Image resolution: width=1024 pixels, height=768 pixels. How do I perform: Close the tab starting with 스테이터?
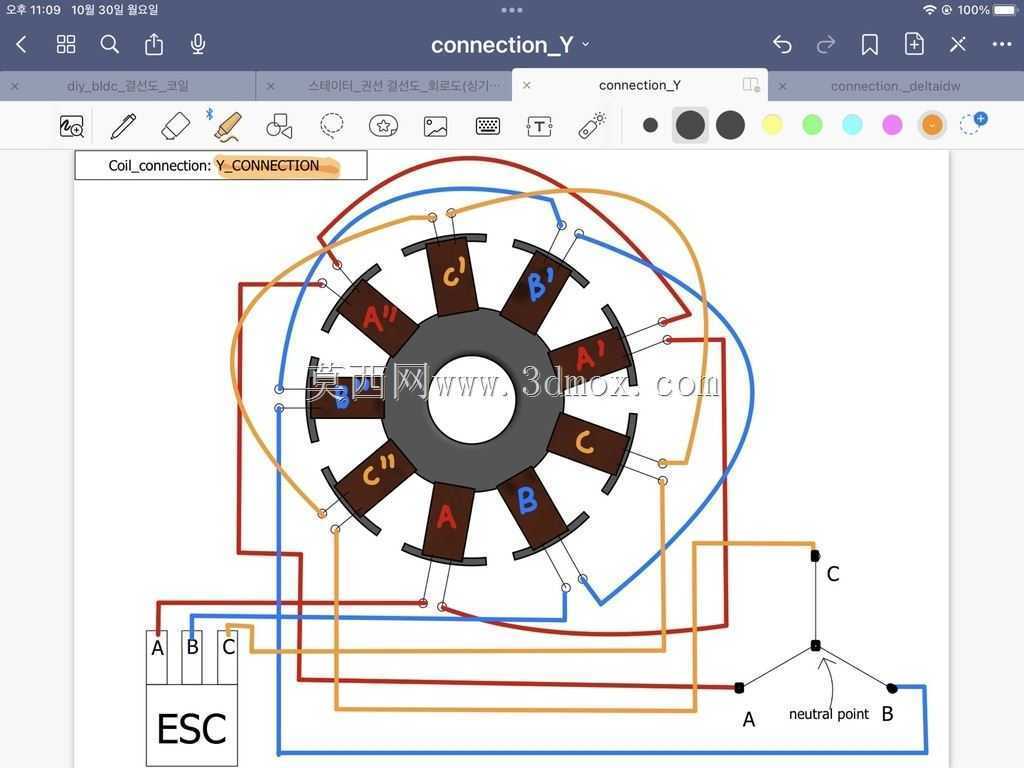click(x=270, y=86)
